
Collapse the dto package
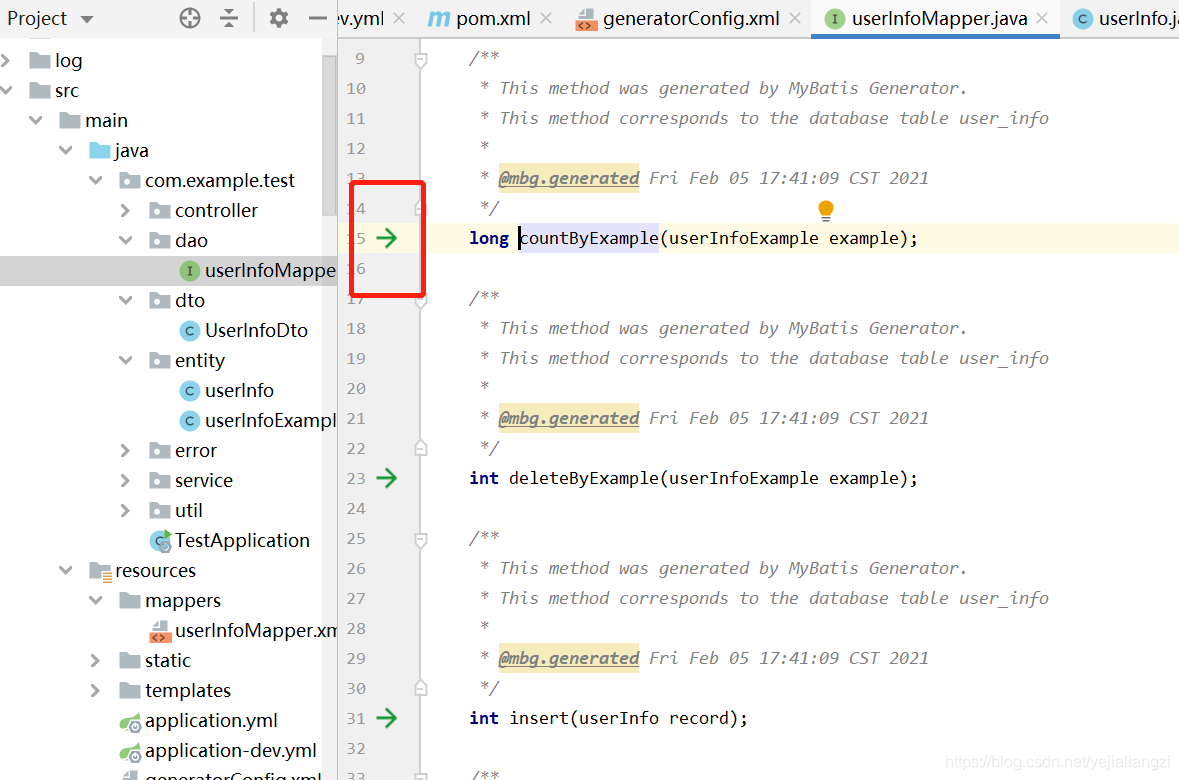click(x=126, y=300)
